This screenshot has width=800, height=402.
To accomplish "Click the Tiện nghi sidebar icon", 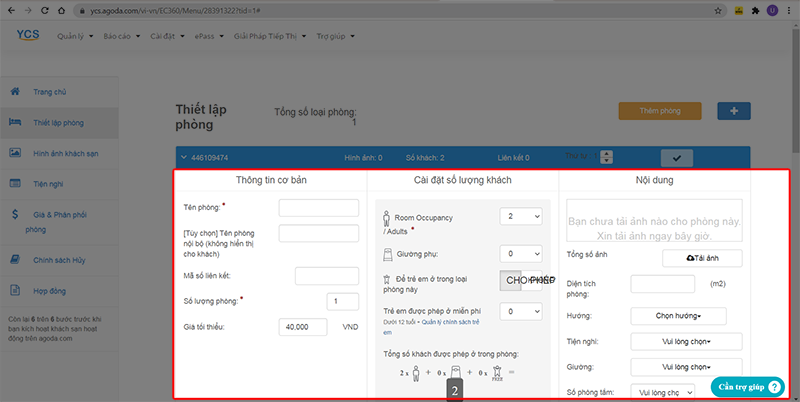I will click(15, 184).
